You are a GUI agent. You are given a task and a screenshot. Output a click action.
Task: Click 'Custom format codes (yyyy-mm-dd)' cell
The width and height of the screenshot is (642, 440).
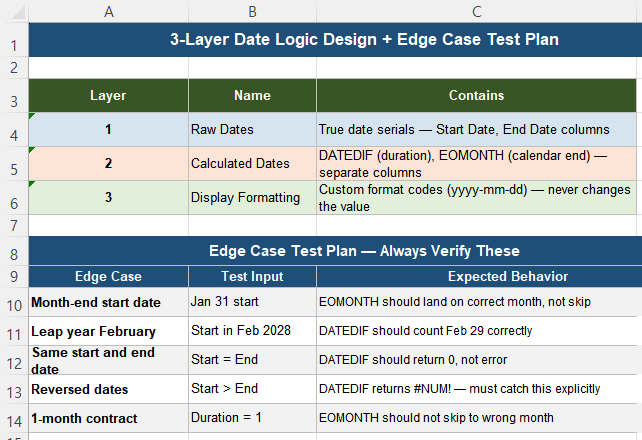pos(477,197)
